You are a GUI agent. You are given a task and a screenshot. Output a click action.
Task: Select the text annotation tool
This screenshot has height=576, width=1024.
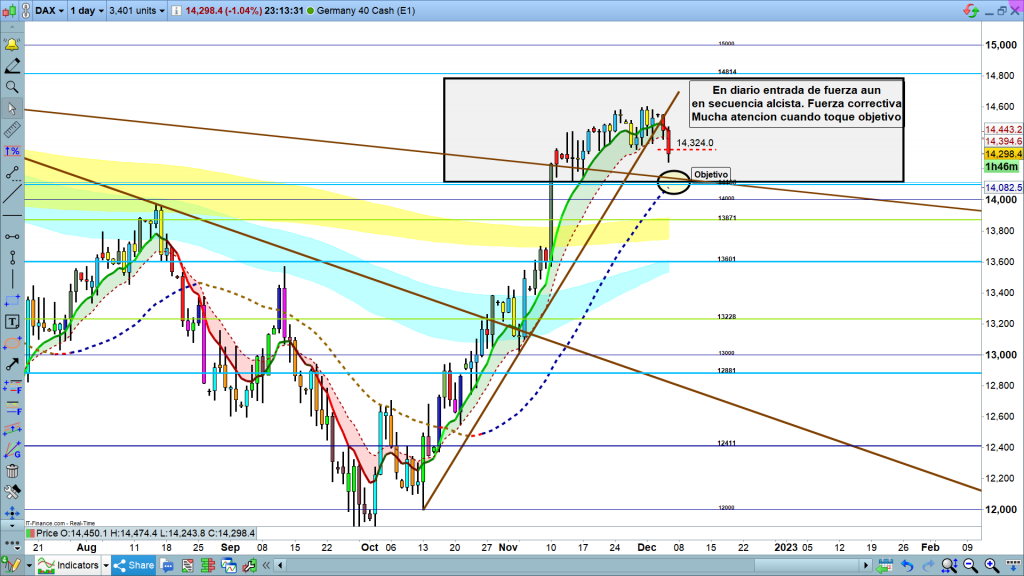13,322
